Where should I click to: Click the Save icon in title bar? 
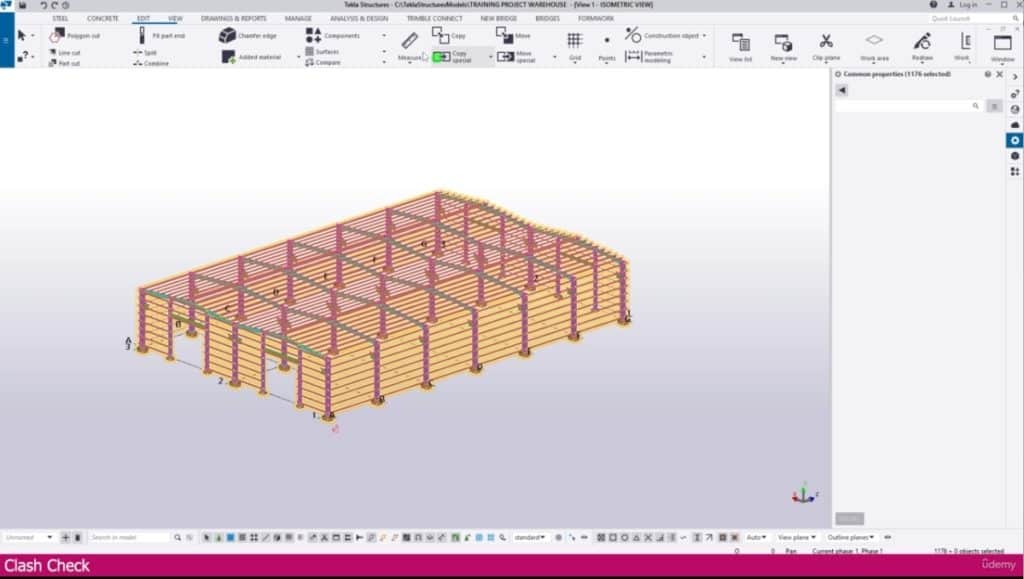pos(22,5)
